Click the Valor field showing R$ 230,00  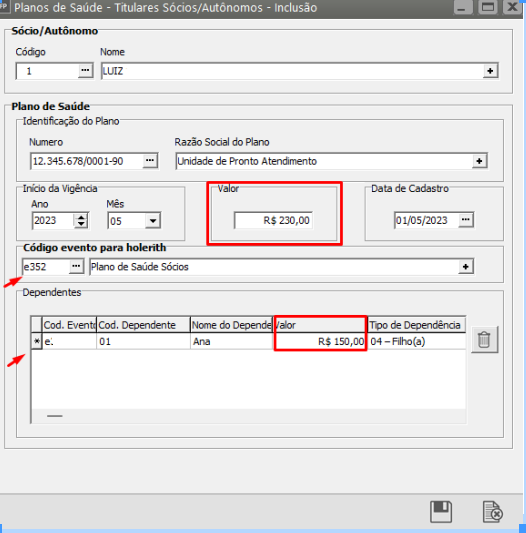coord(273,220)
